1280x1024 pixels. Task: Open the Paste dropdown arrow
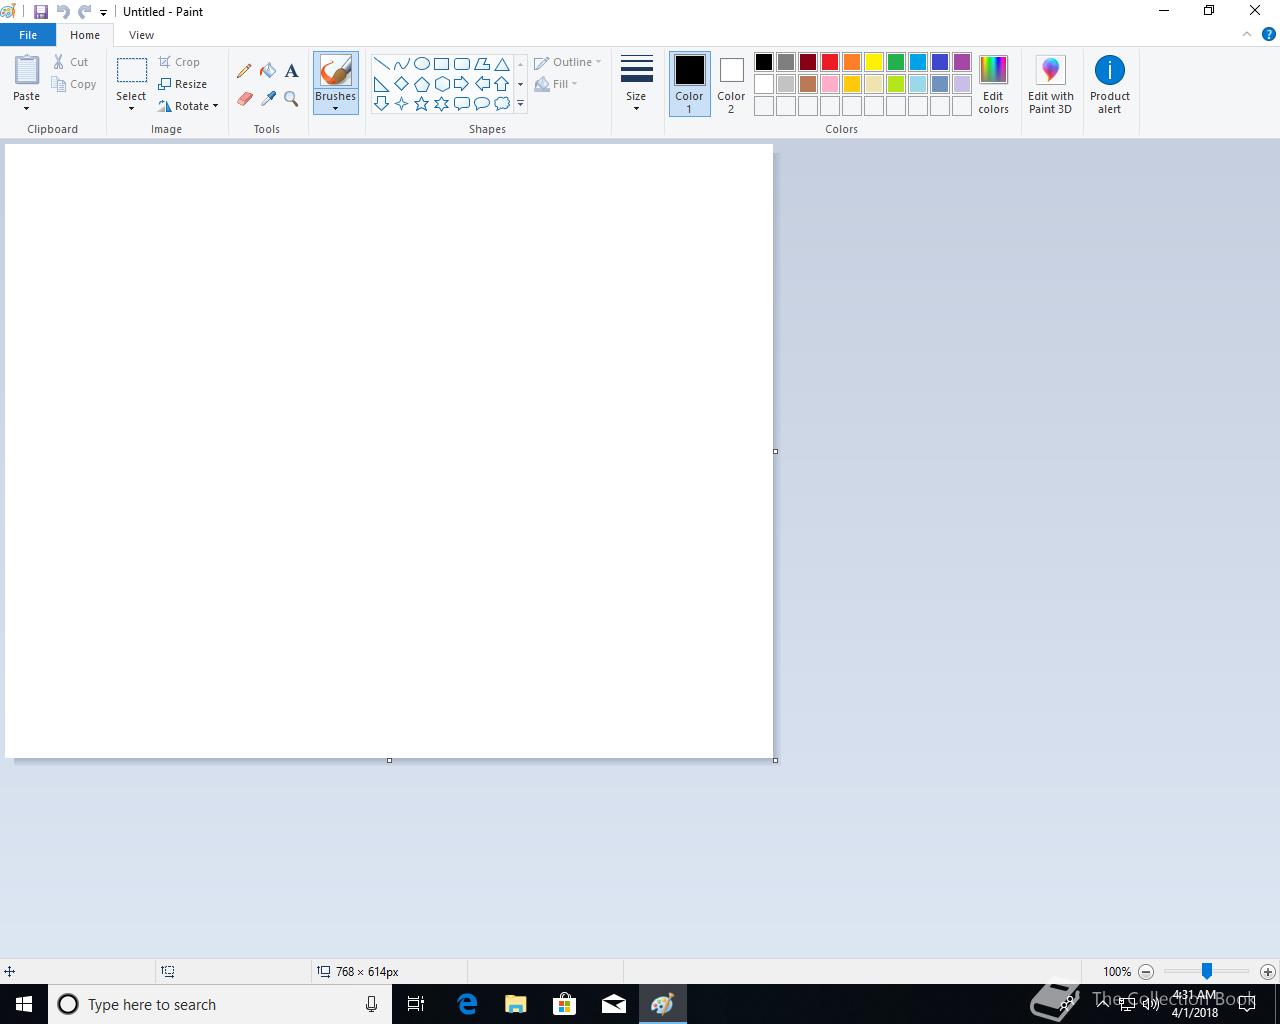coord(26,108)
